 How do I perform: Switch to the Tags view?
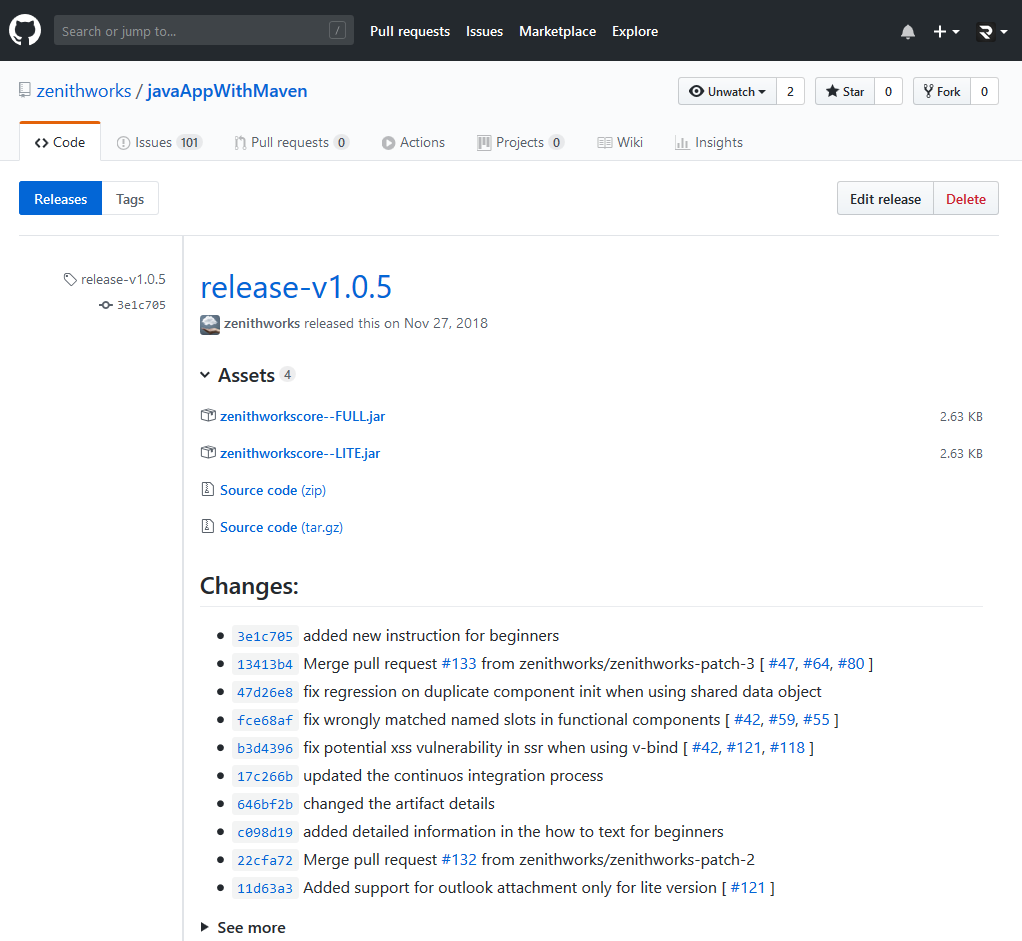coord(130,198)
